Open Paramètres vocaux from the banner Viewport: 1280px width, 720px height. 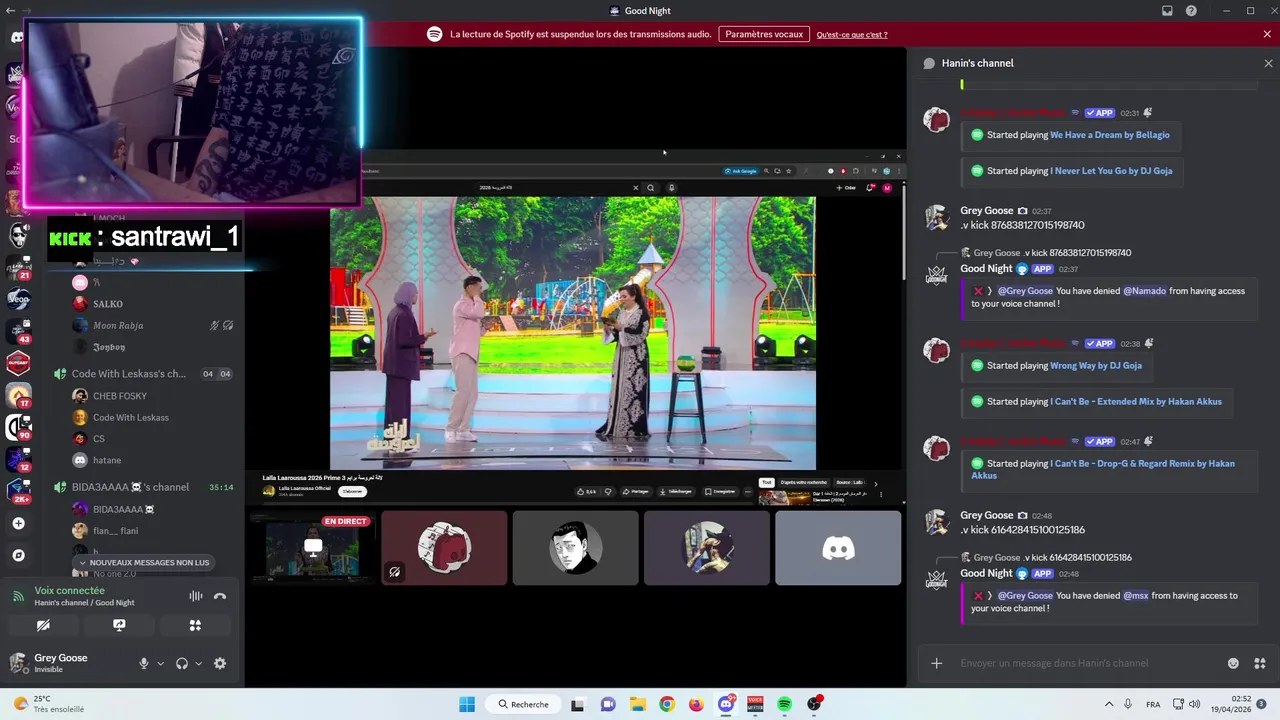coord(764,34)
